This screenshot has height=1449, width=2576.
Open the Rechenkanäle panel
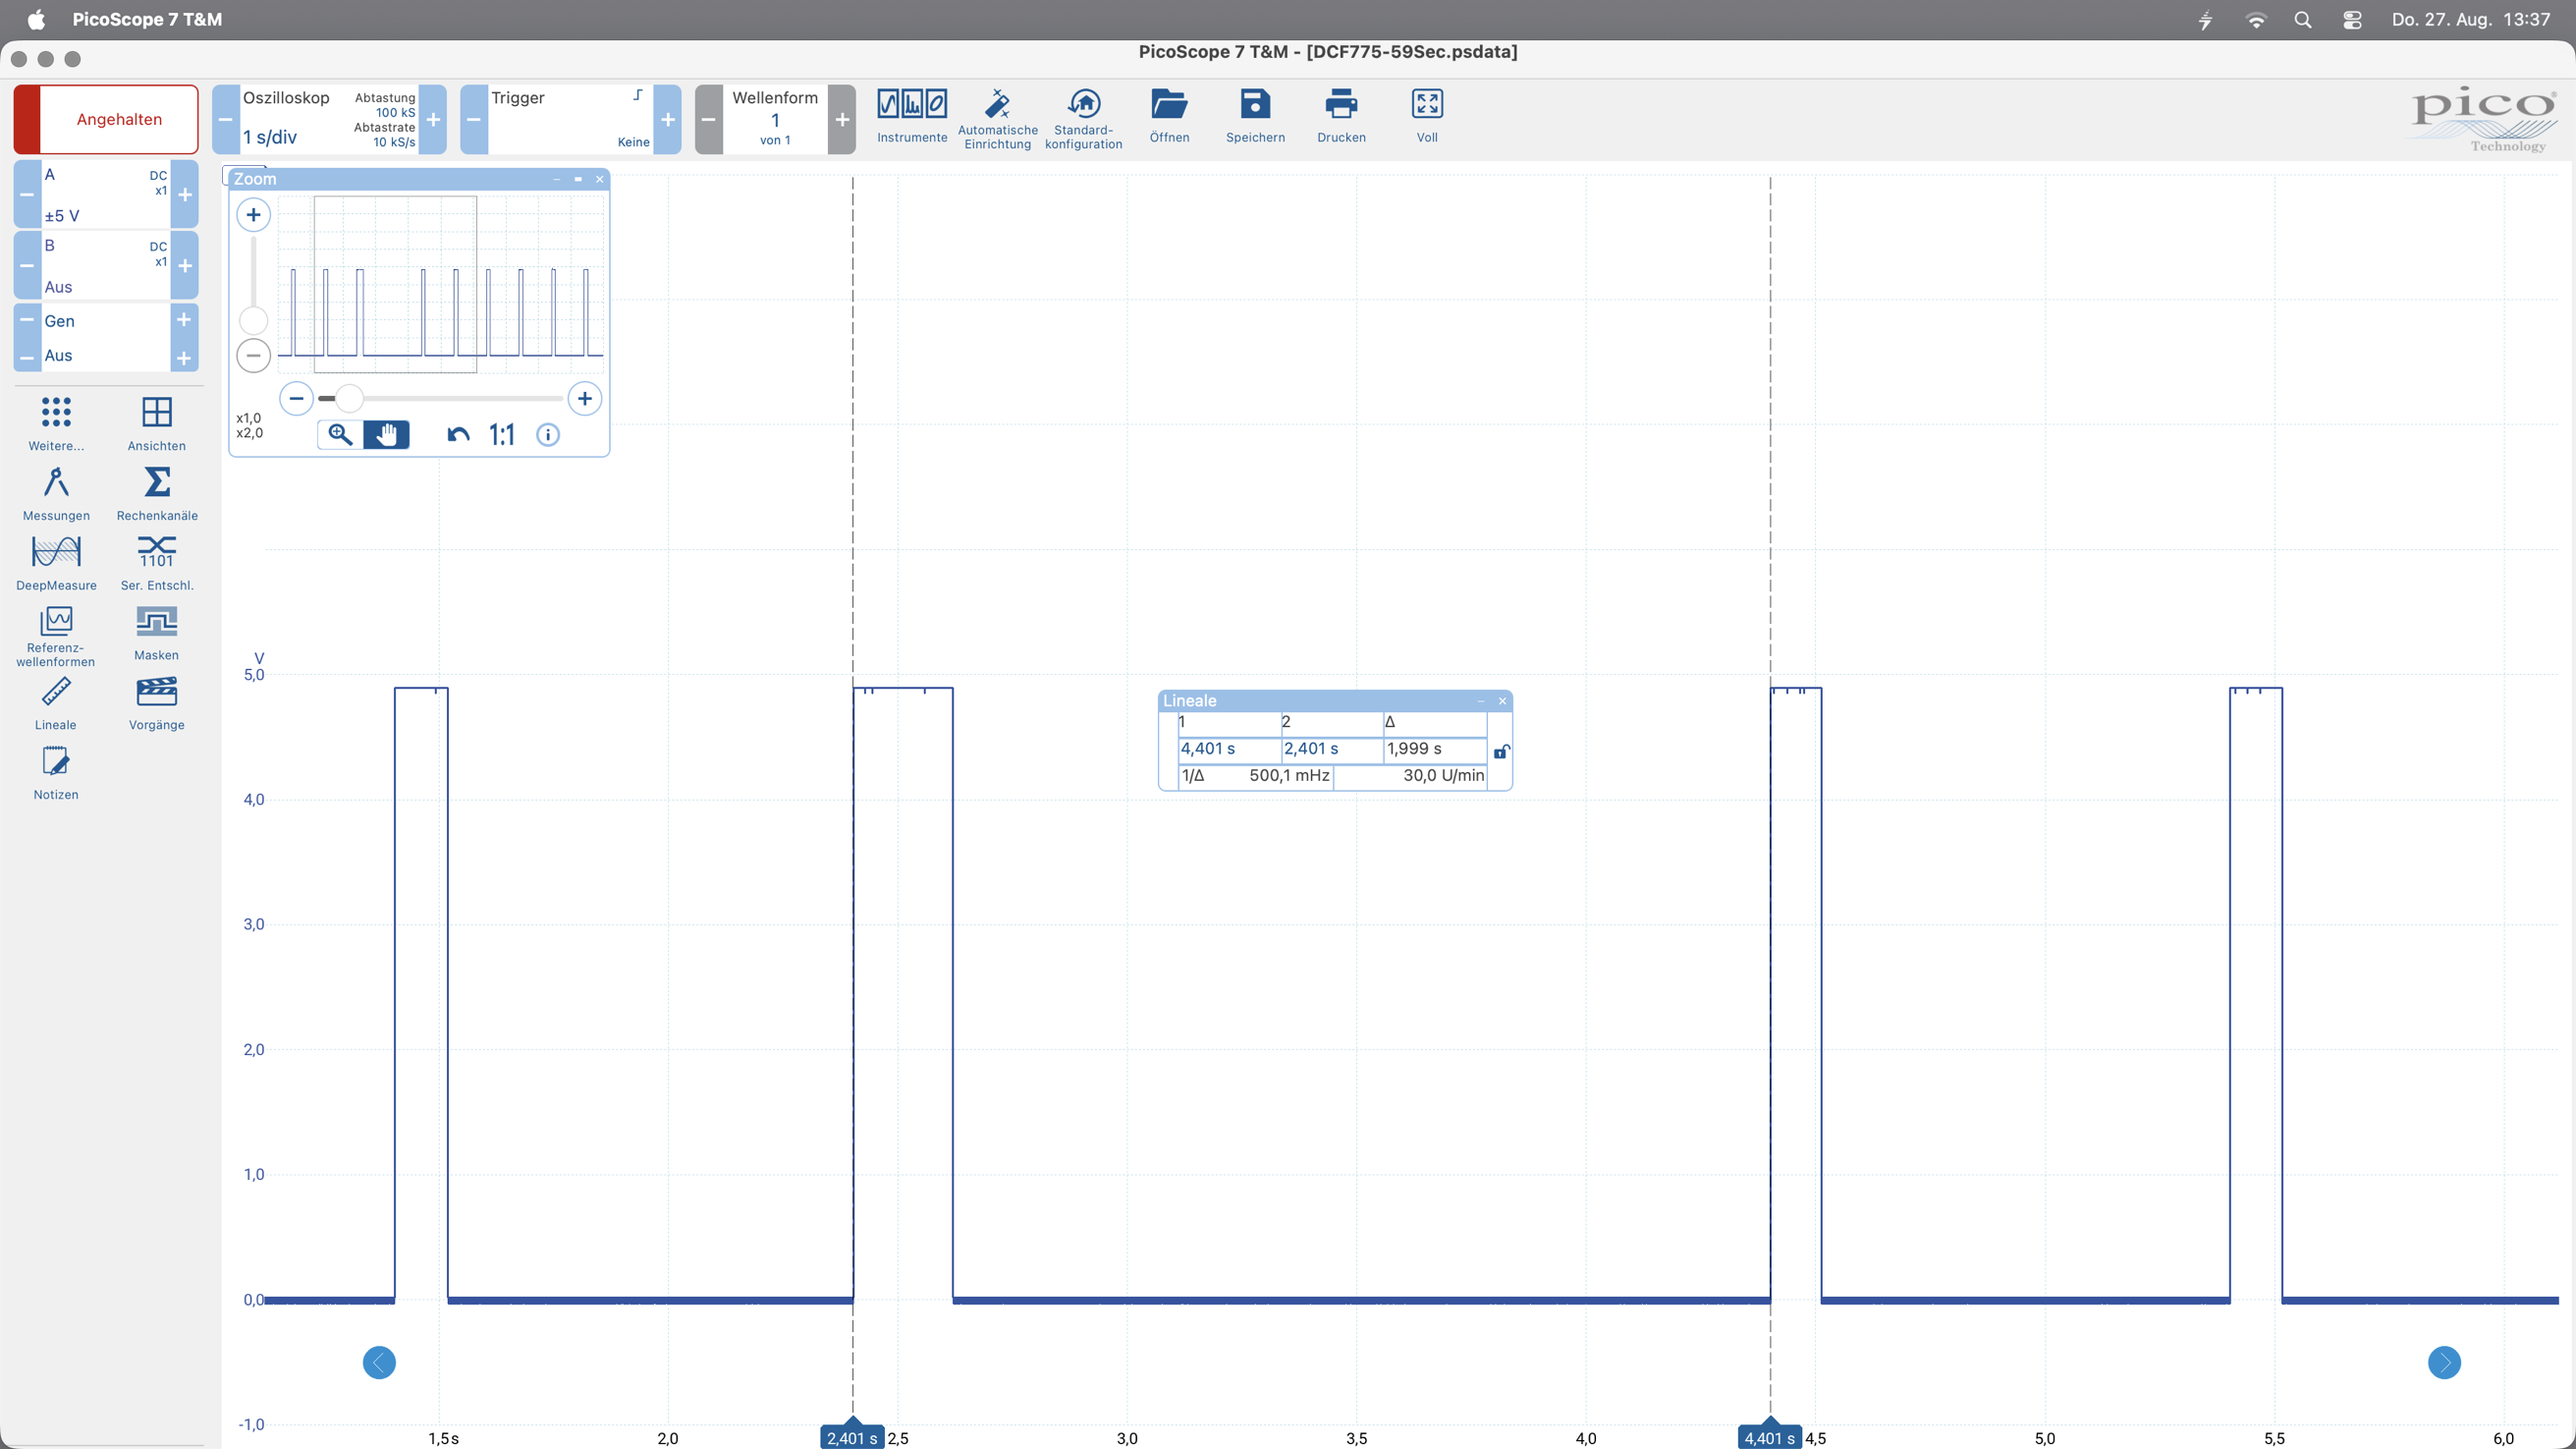[x=157, y=493]
